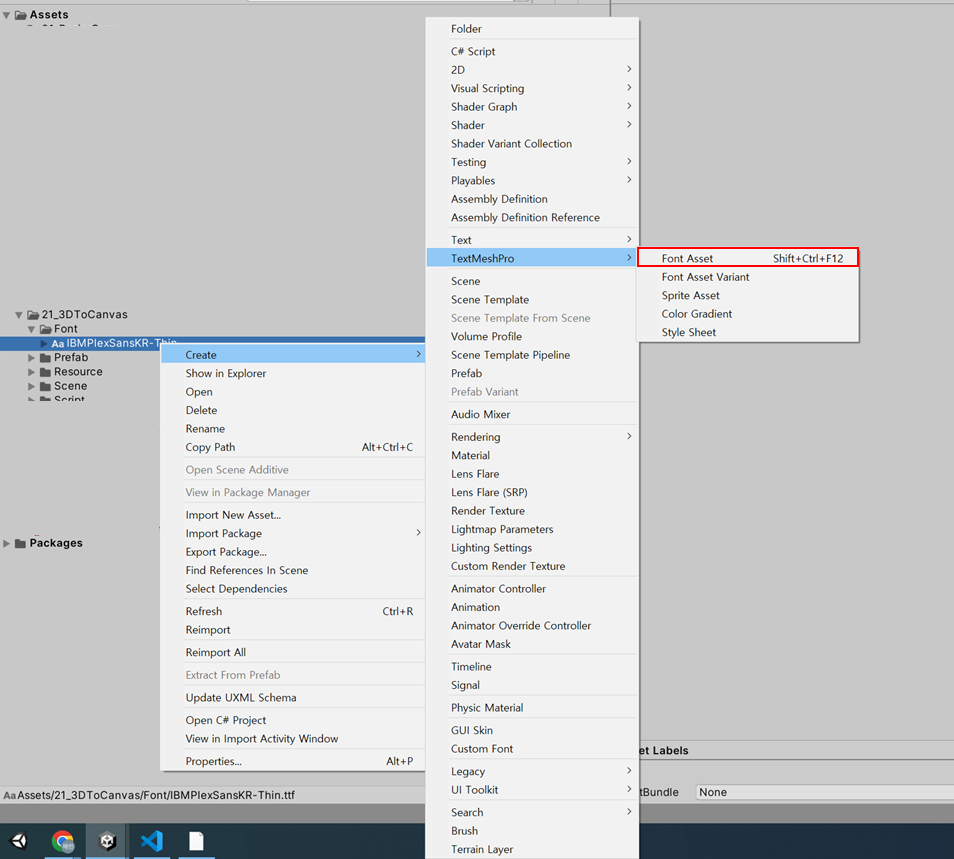Create a new C# Script
The image size is (954, 859).
click(532, 52)
